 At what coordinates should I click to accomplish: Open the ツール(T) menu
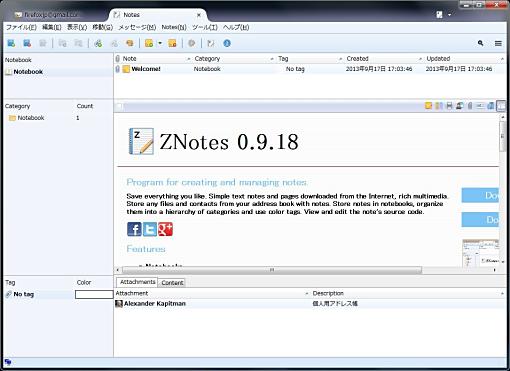pyautogui.click(x=205, y=27)
